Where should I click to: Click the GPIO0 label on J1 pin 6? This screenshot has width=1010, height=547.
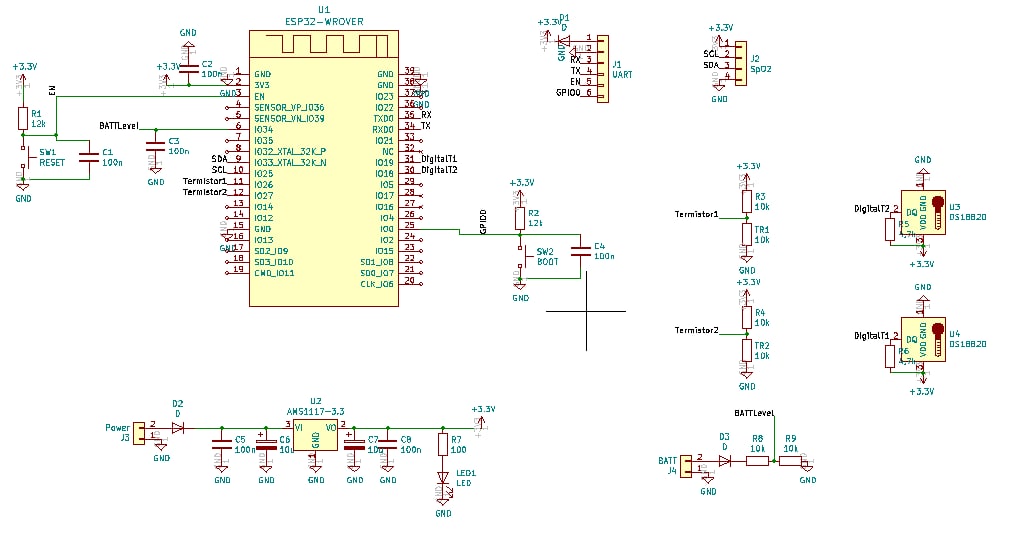coord(568,93)
